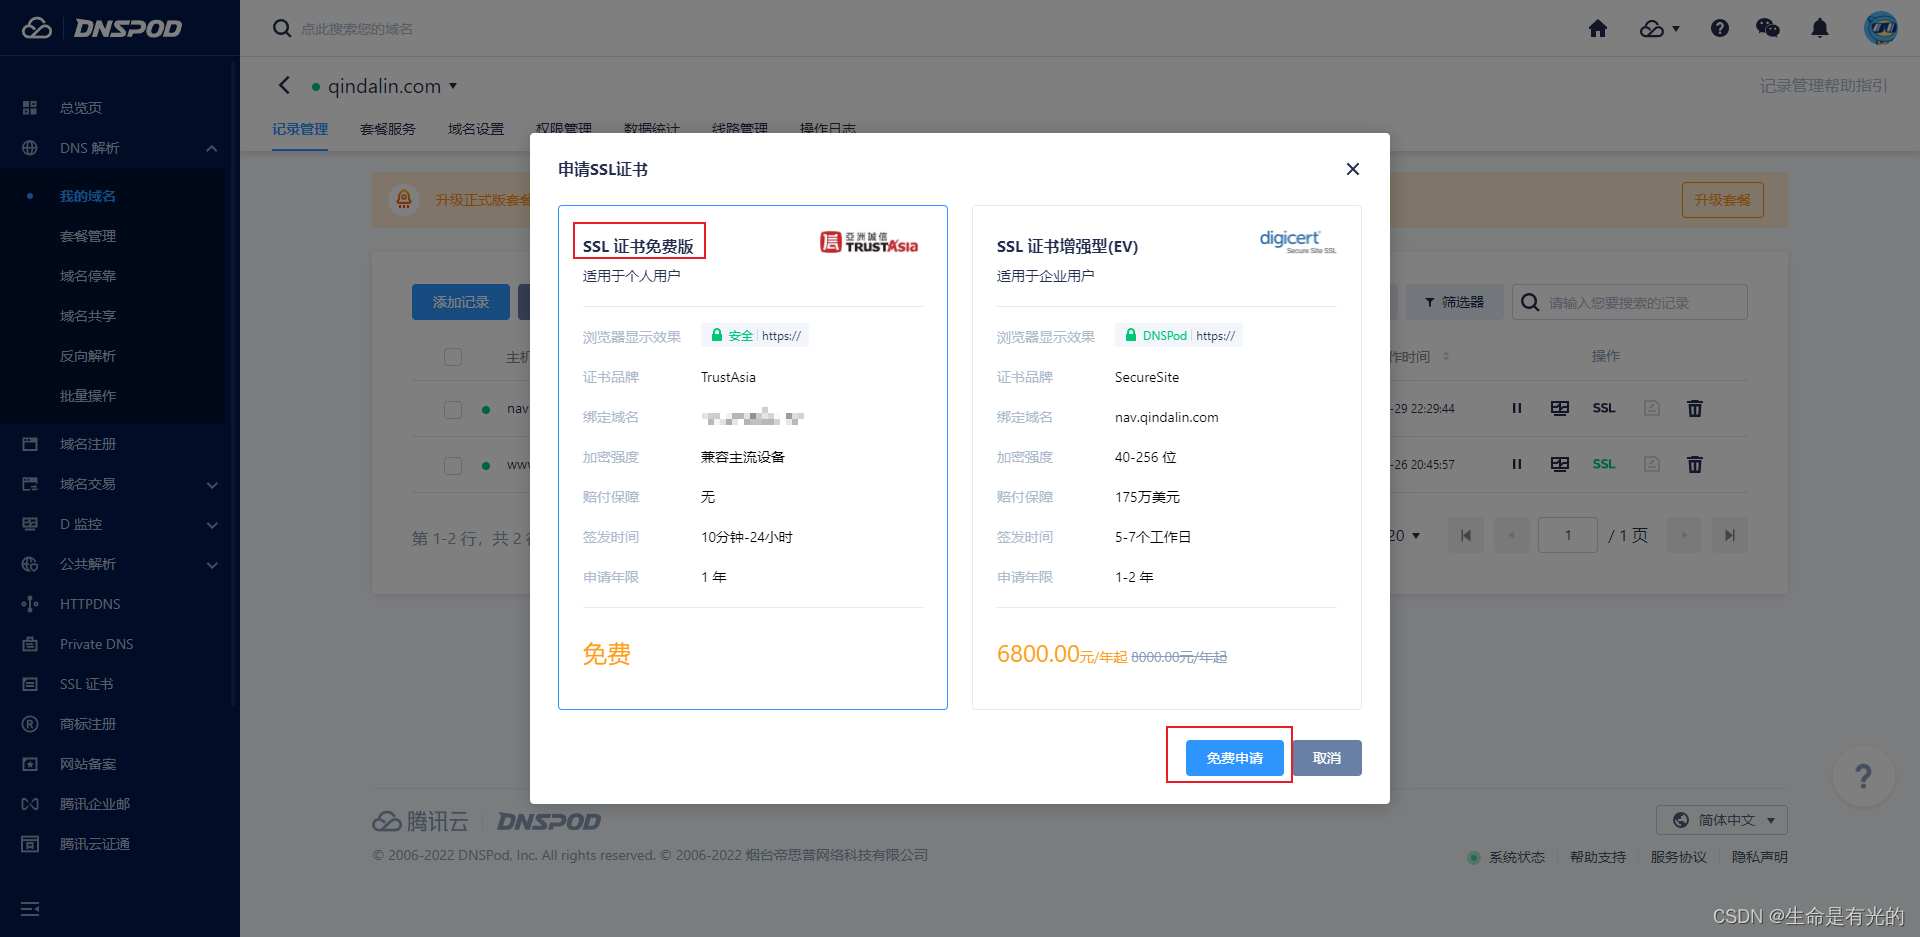Jump to the last page of records

(1730, 535)
